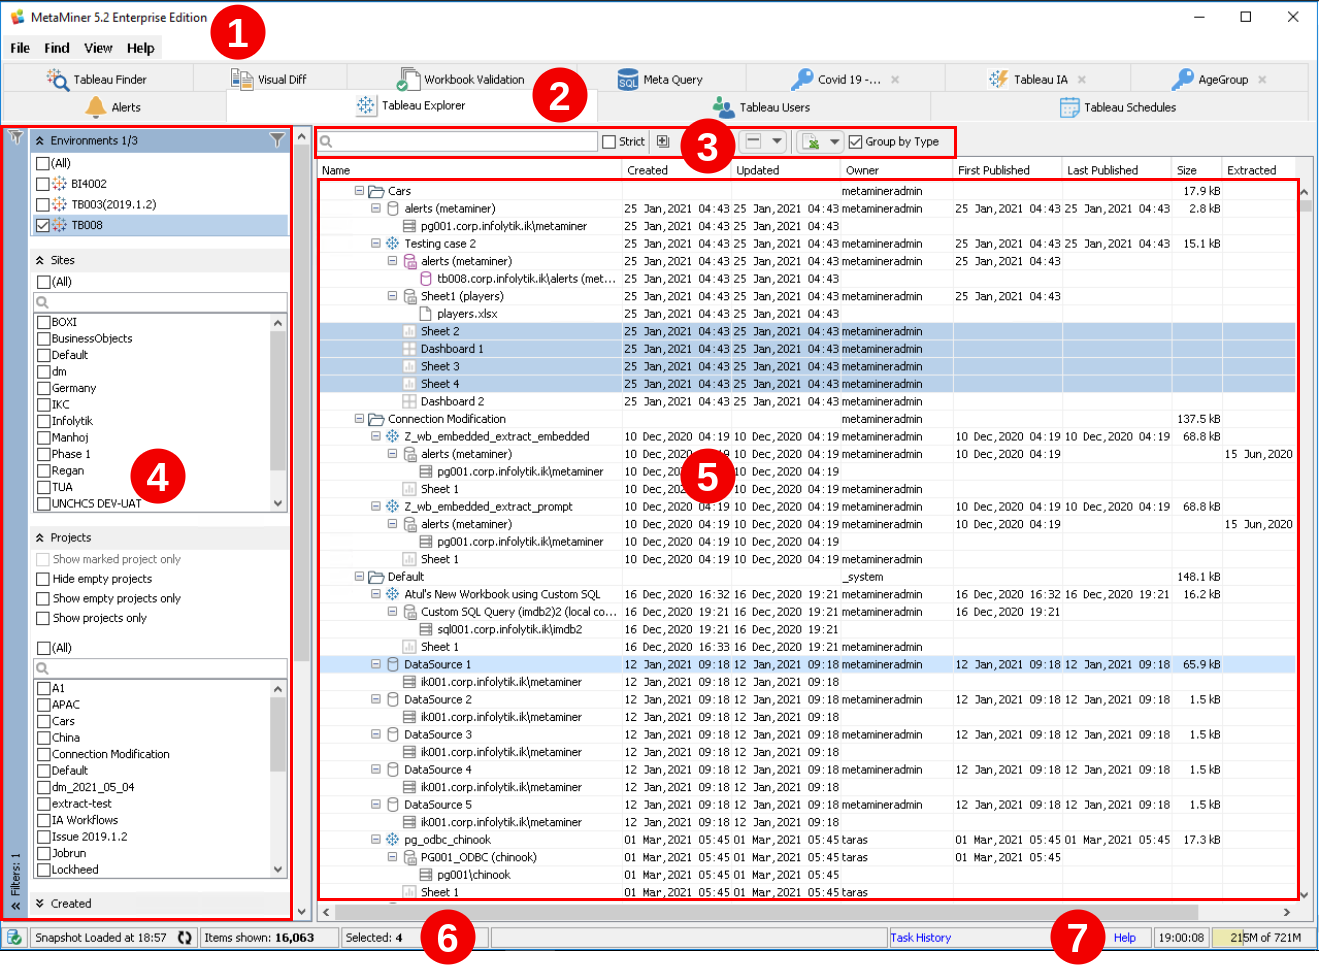Click the Cars folder icon

pyautogui.click(x=376, y=191)
